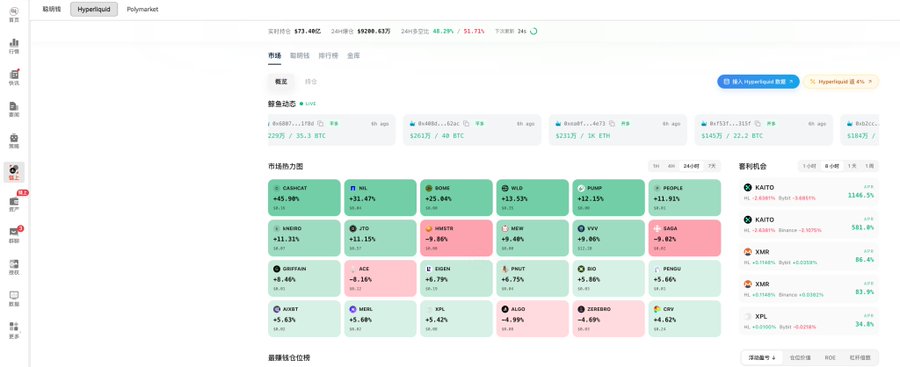Set arbitrage period to 8小时

[x=832, y=166]
